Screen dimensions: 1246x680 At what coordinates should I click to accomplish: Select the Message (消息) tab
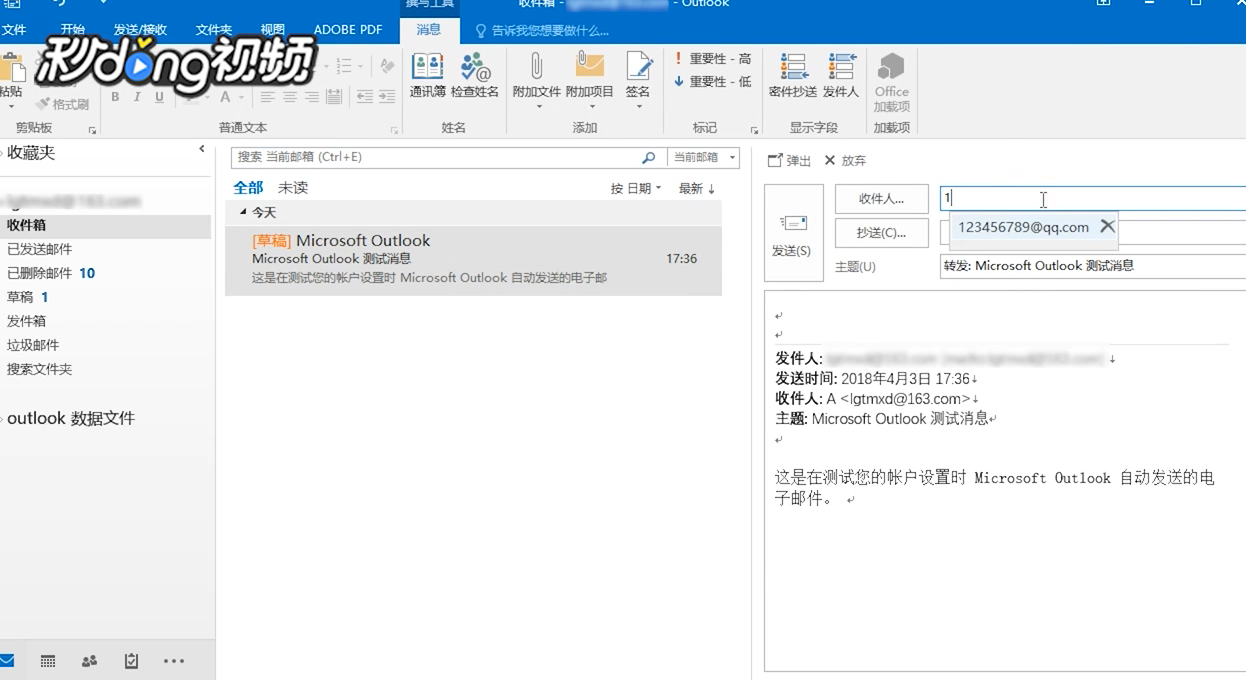429,30
